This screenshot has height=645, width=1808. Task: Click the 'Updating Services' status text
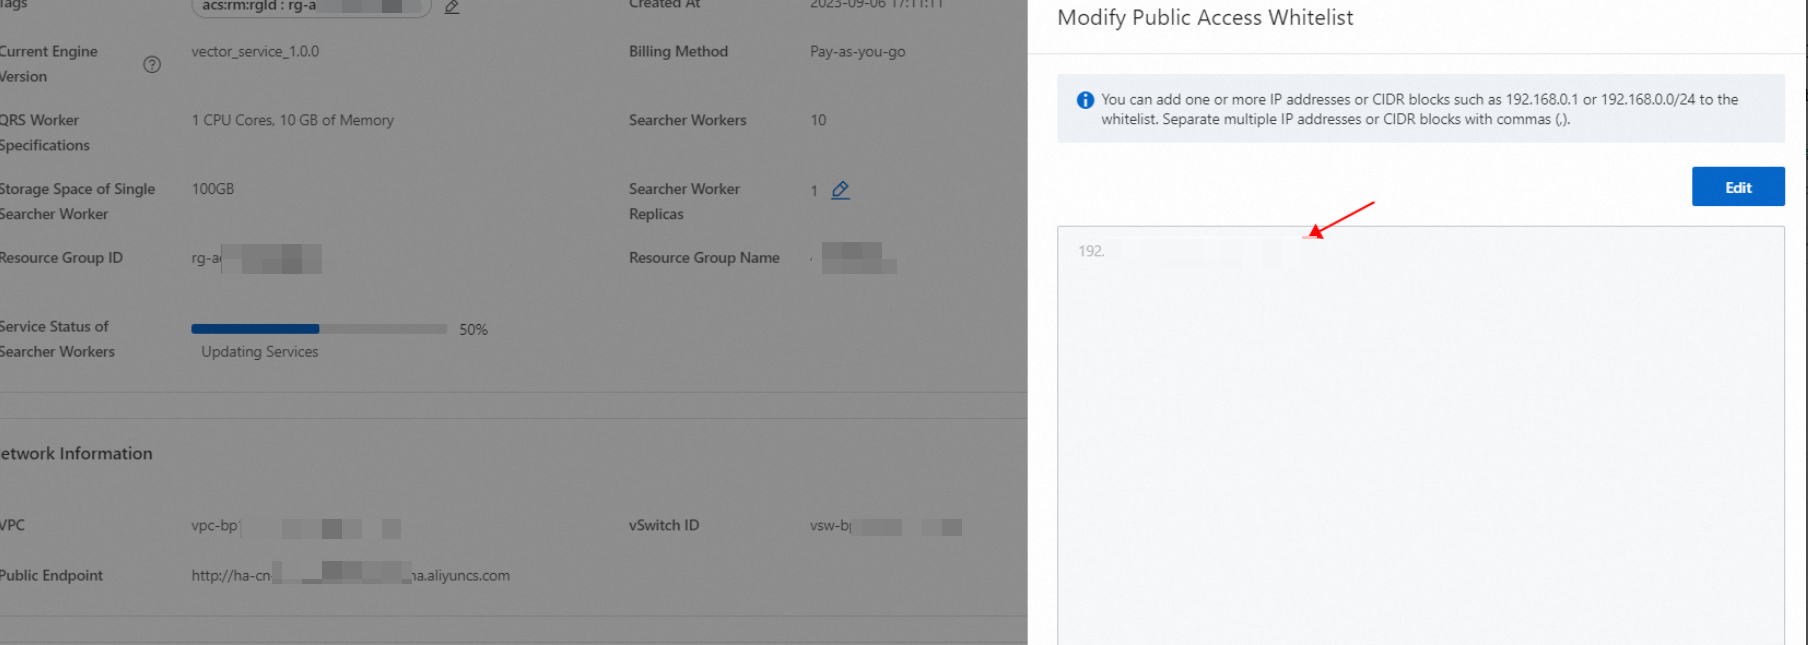[260, 352]
